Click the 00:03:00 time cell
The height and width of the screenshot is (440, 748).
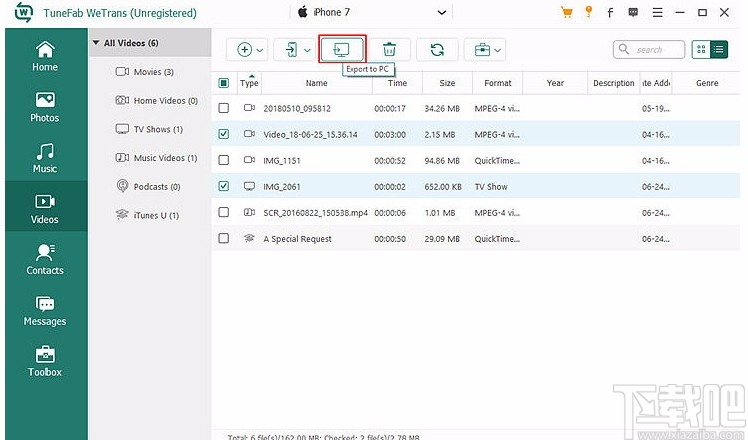390,135
